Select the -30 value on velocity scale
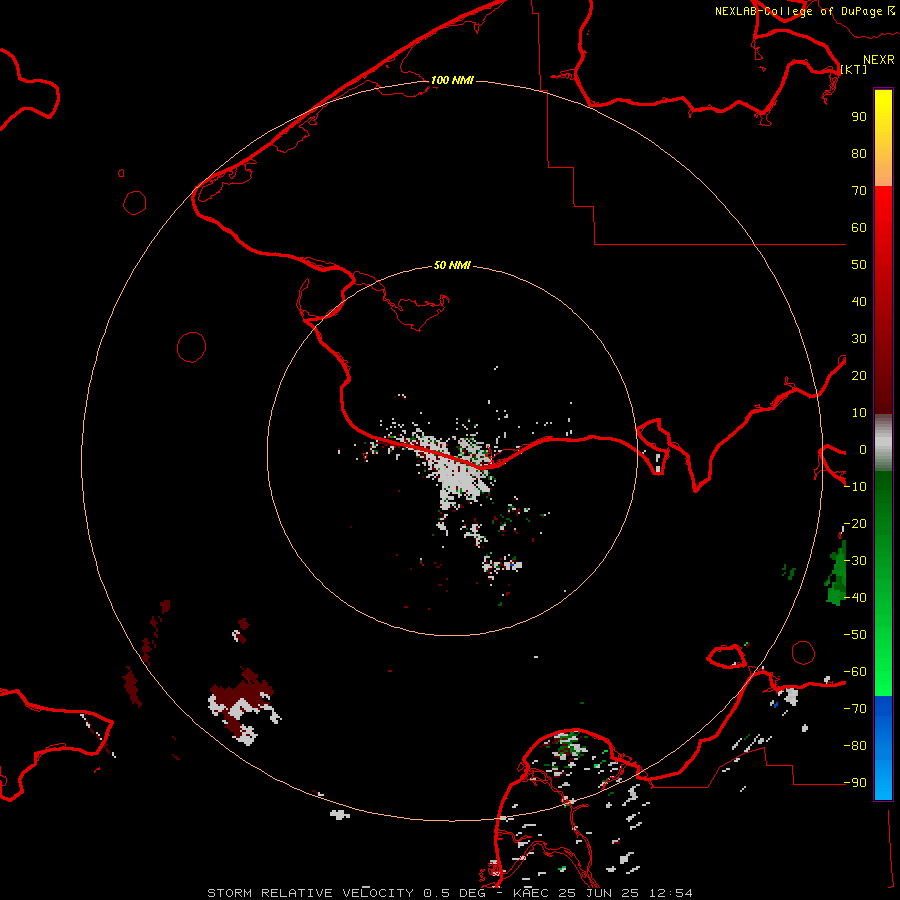 855,561
